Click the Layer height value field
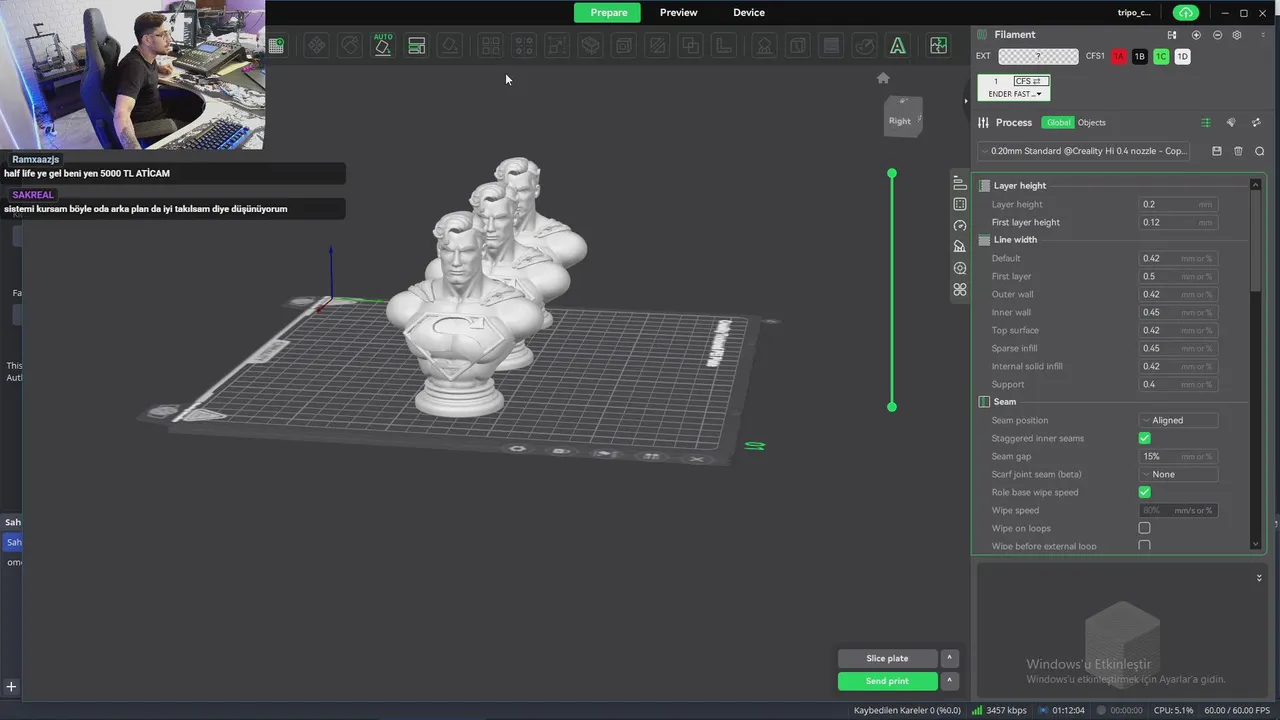Image resolution: width=1280 pixels, height=720 pixels. point(1178,204)
